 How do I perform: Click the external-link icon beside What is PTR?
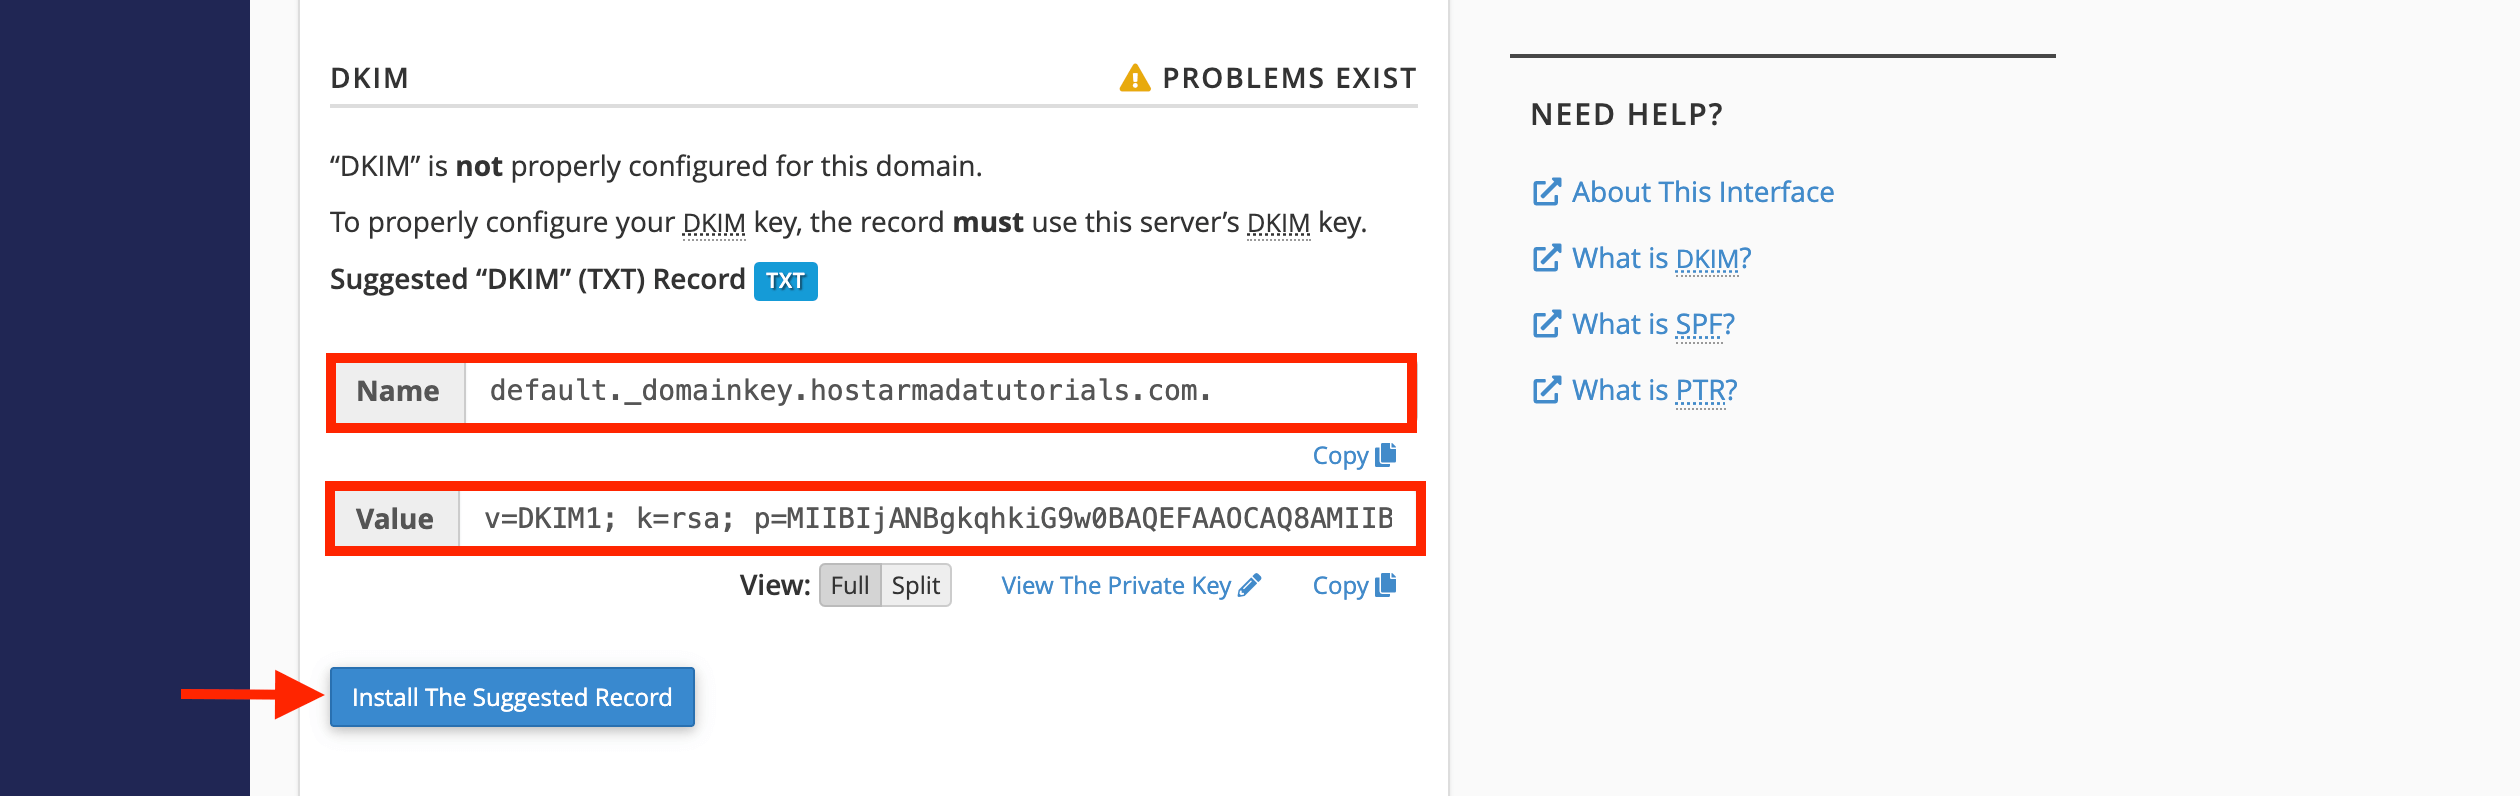(x=1546, y=390)
